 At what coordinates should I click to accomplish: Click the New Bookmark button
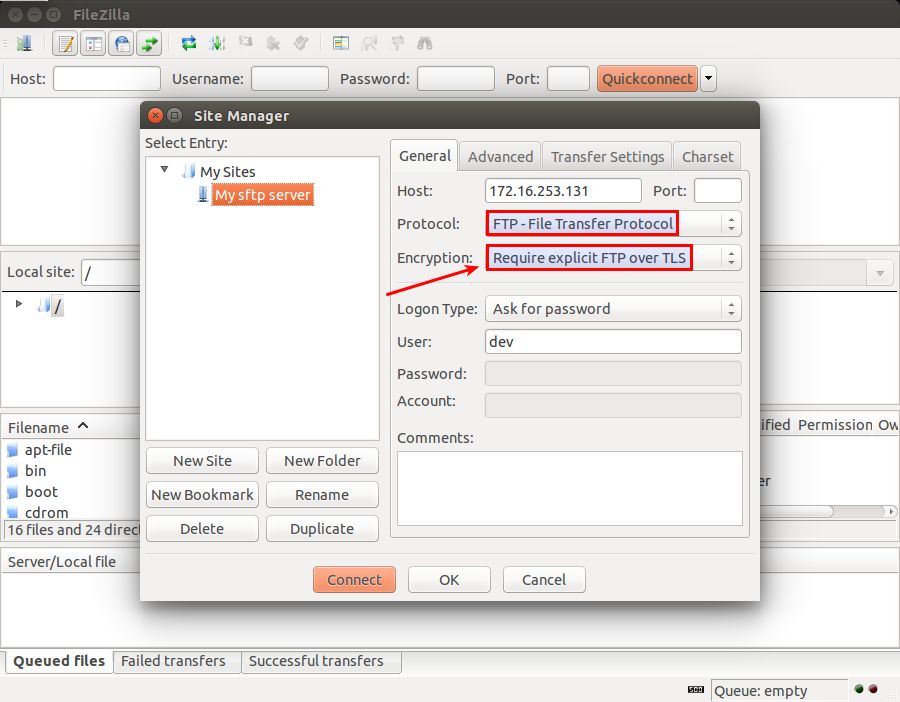[203, 495]
